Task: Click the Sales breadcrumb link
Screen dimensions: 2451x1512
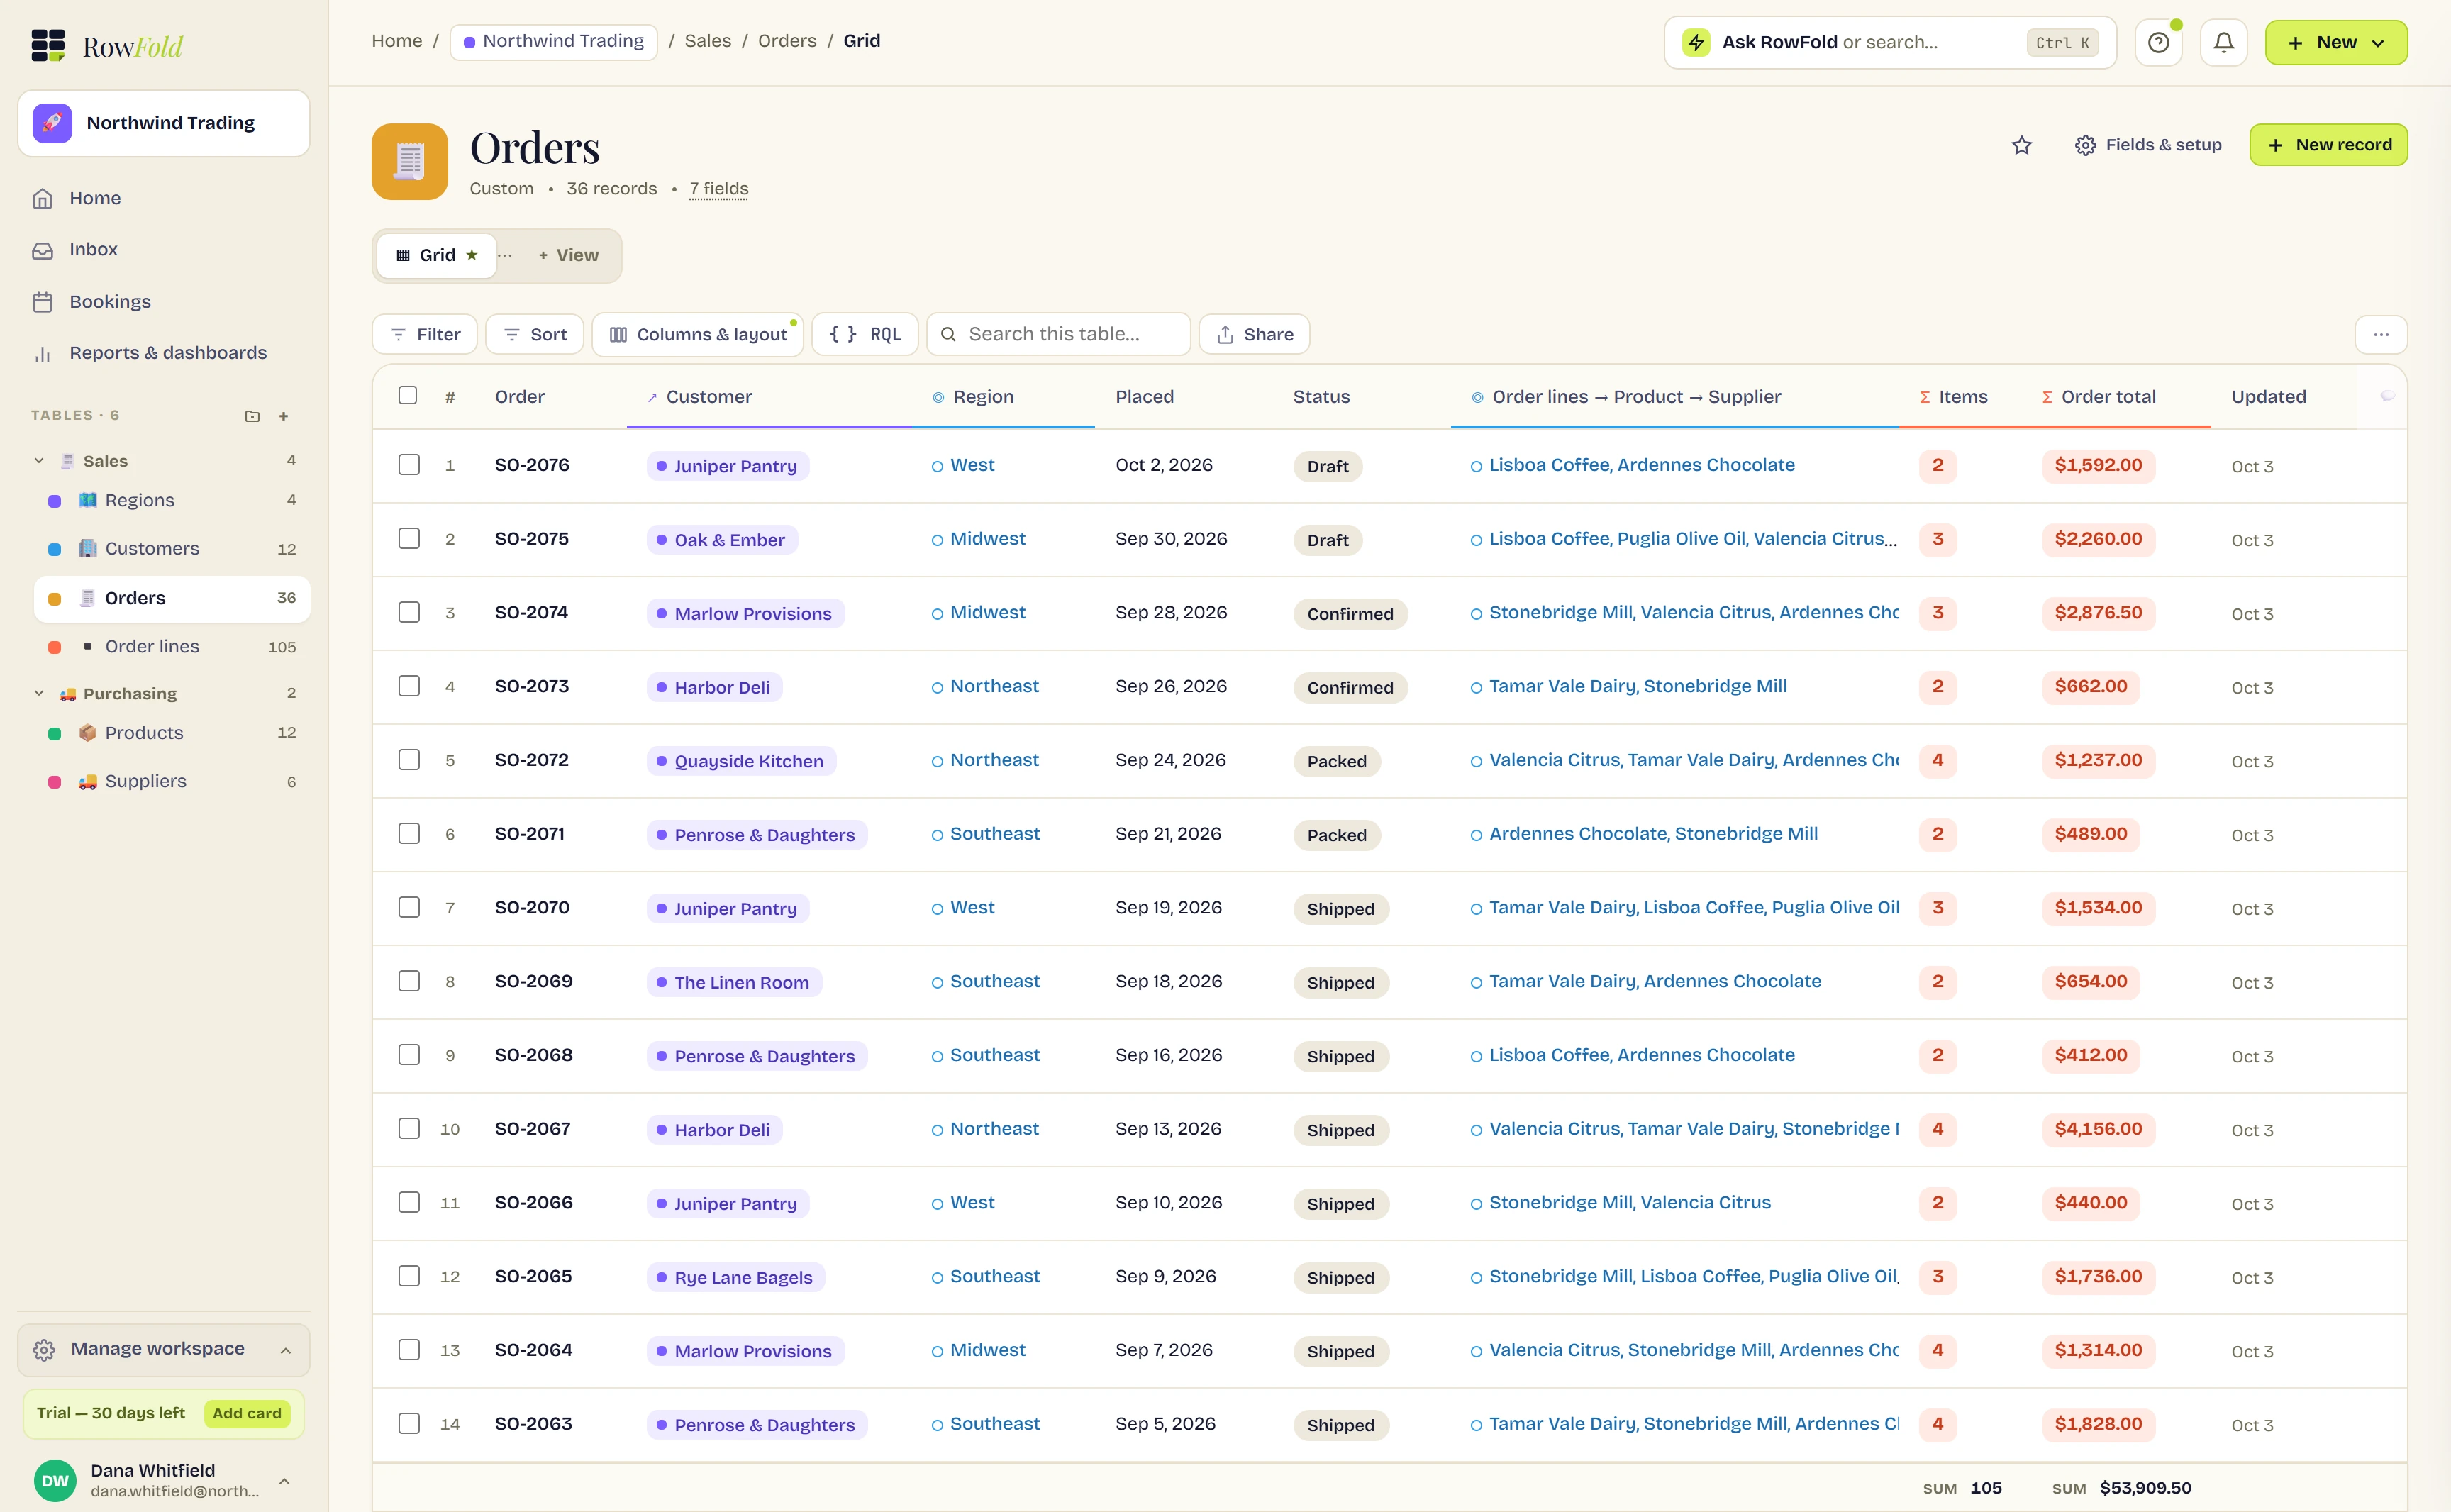Action: pos(708,41)
